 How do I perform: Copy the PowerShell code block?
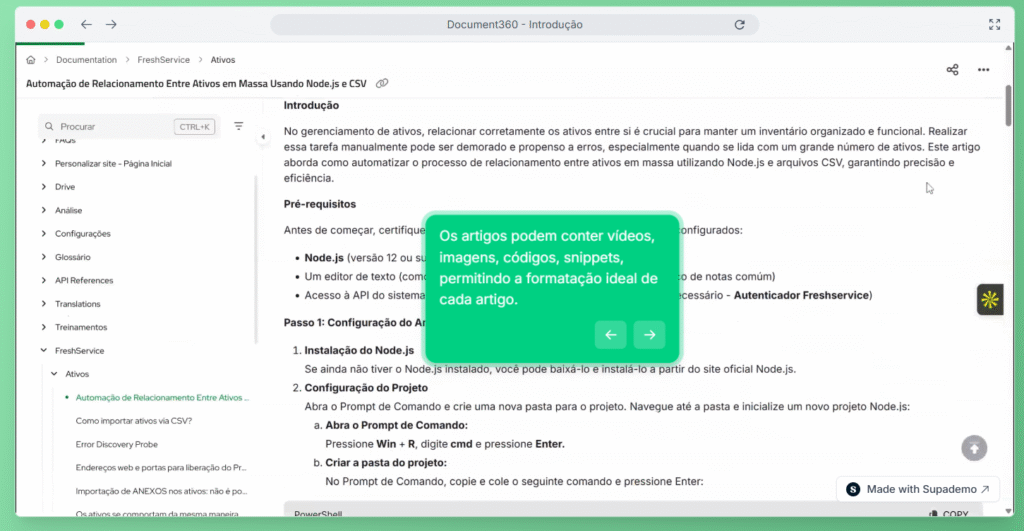949,514
